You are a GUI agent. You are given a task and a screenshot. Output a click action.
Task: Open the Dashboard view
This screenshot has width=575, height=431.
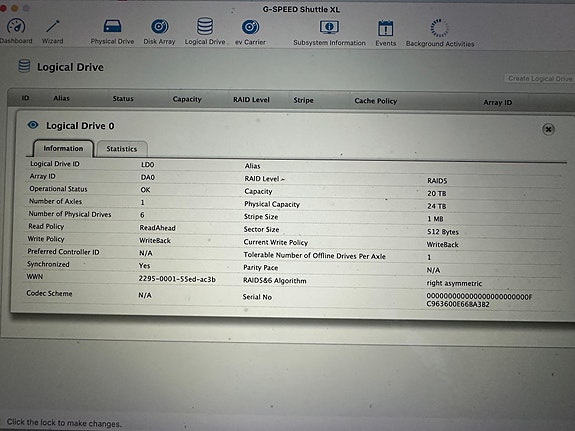coord(16,31)
